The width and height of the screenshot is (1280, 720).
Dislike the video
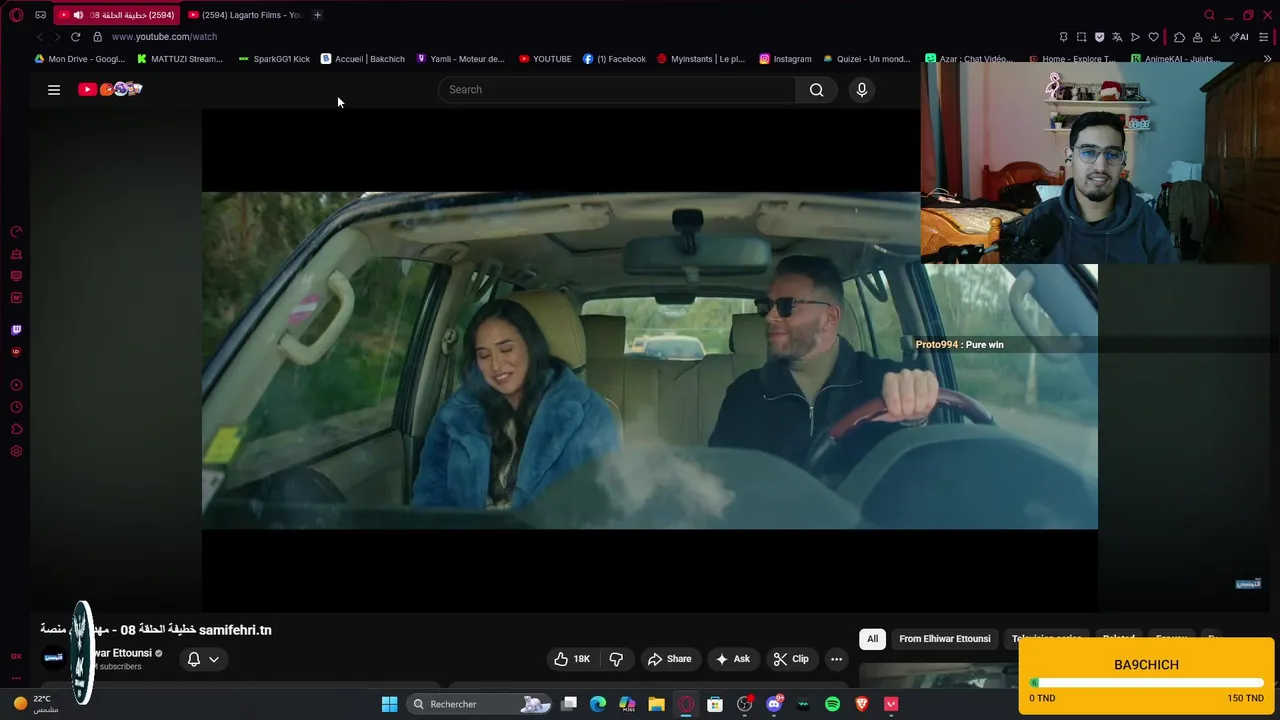[616, 659]
